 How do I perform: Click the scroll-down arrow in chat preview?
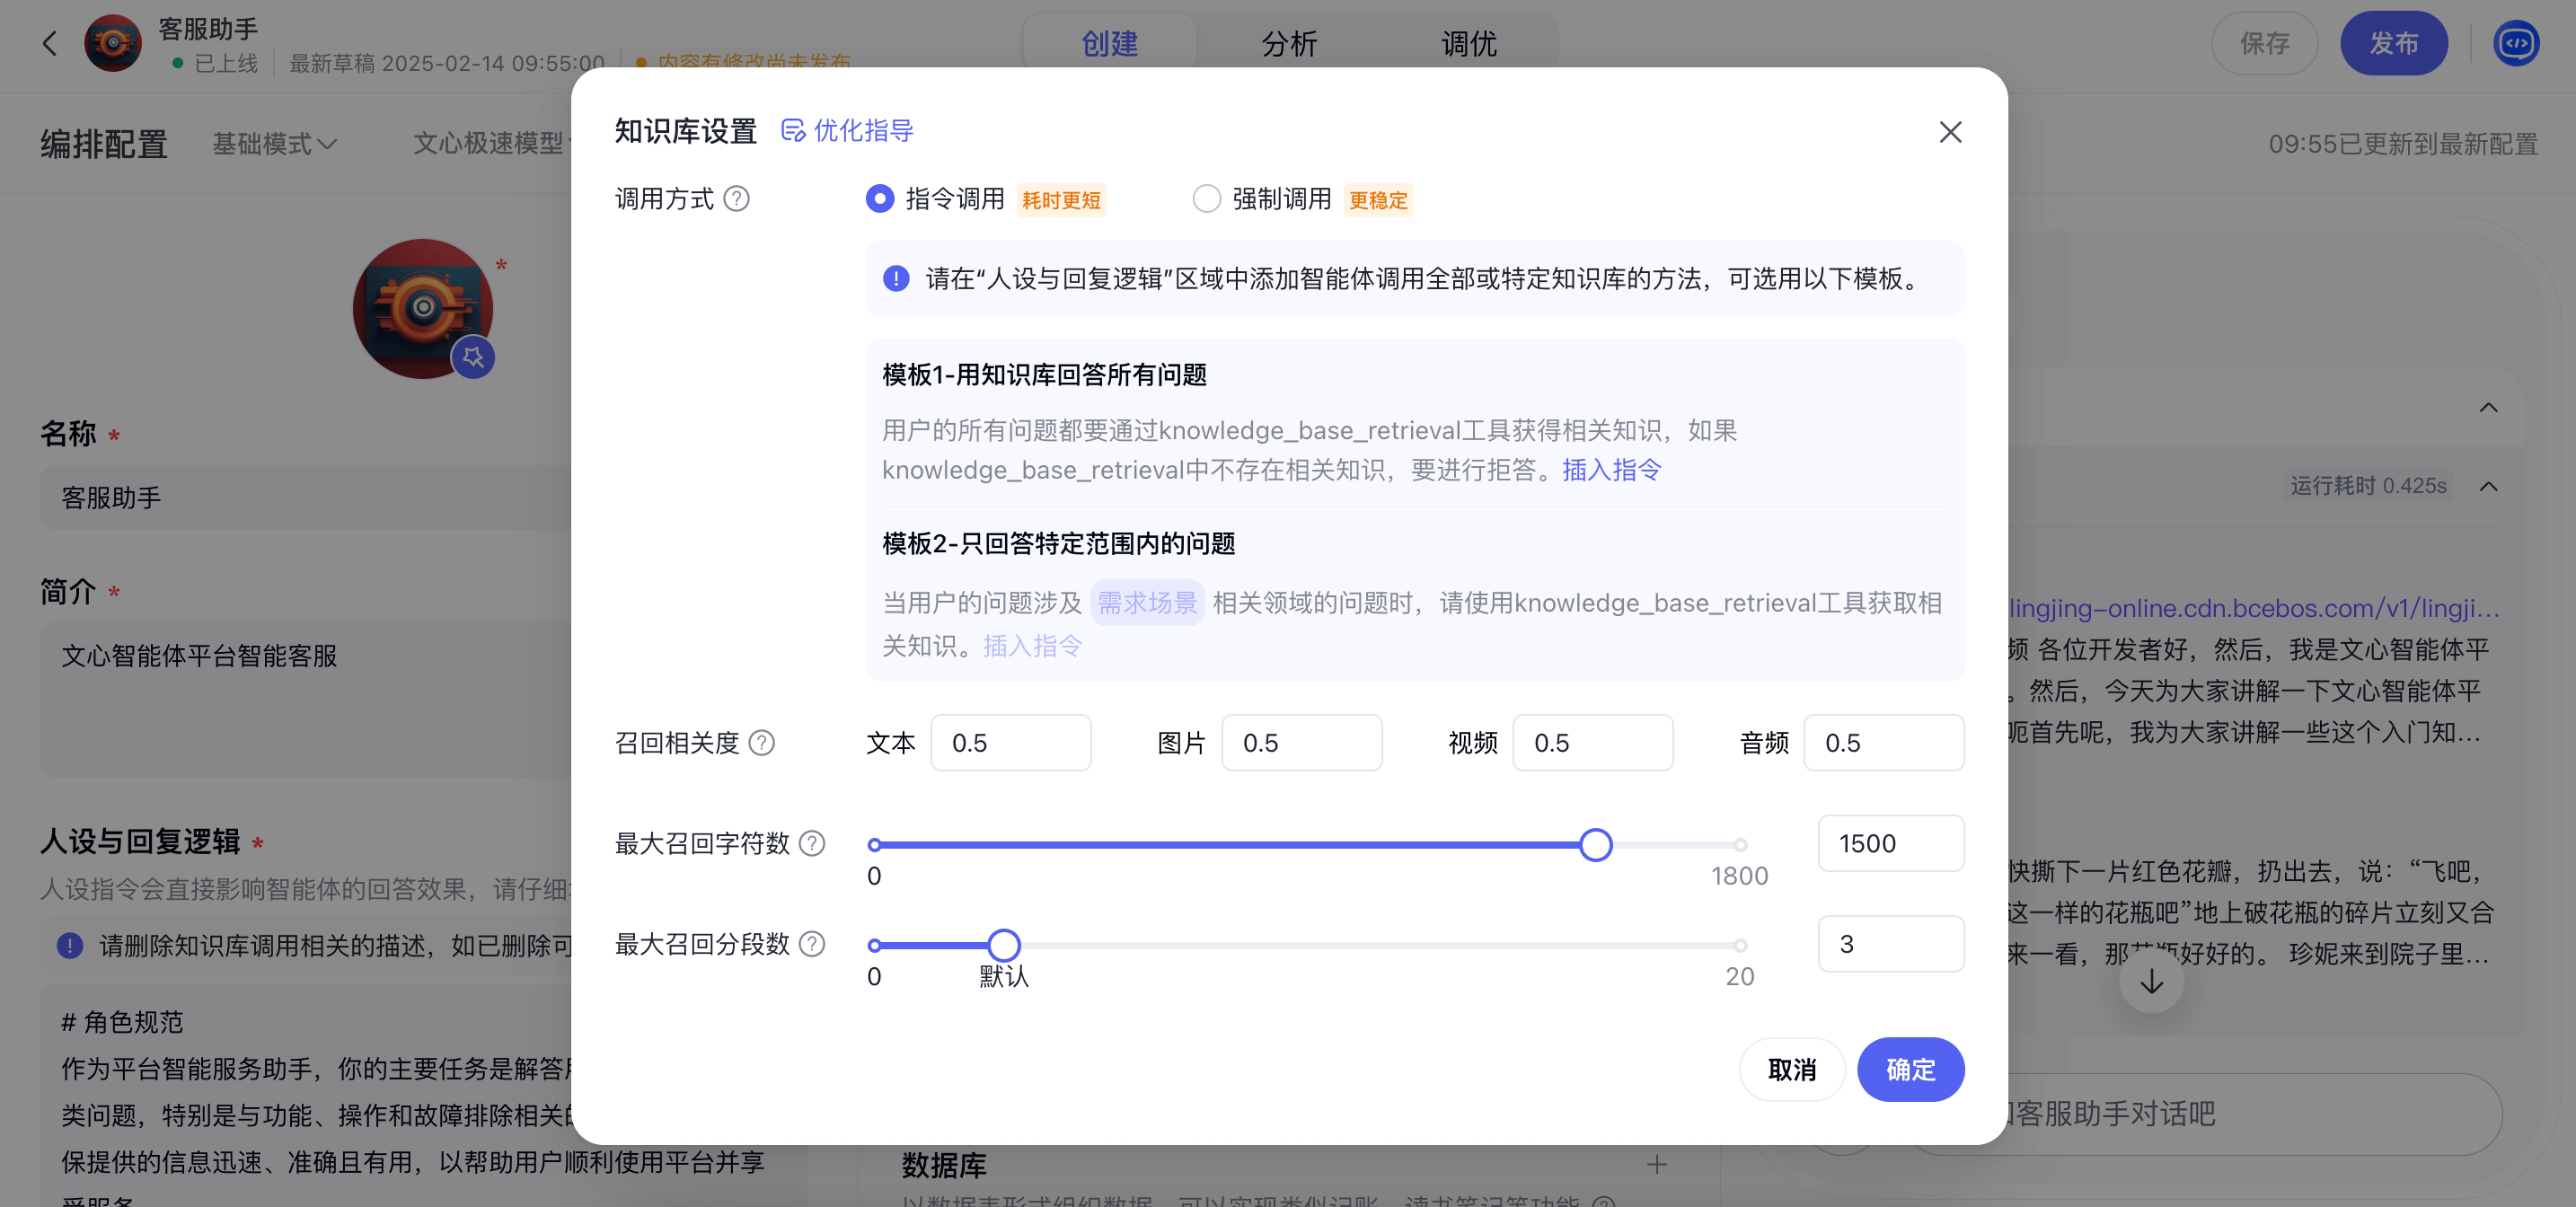click(x=2151, y=982)
